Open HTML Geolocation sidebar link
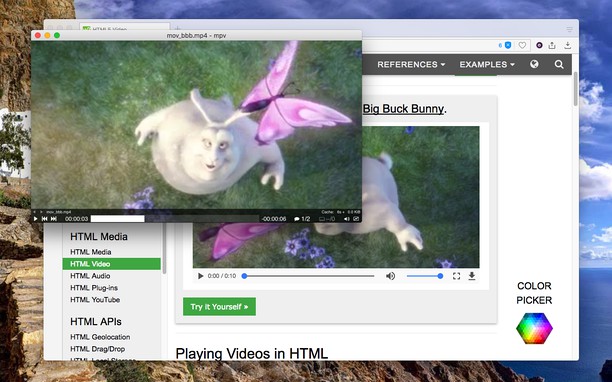 tap(100, 337)
